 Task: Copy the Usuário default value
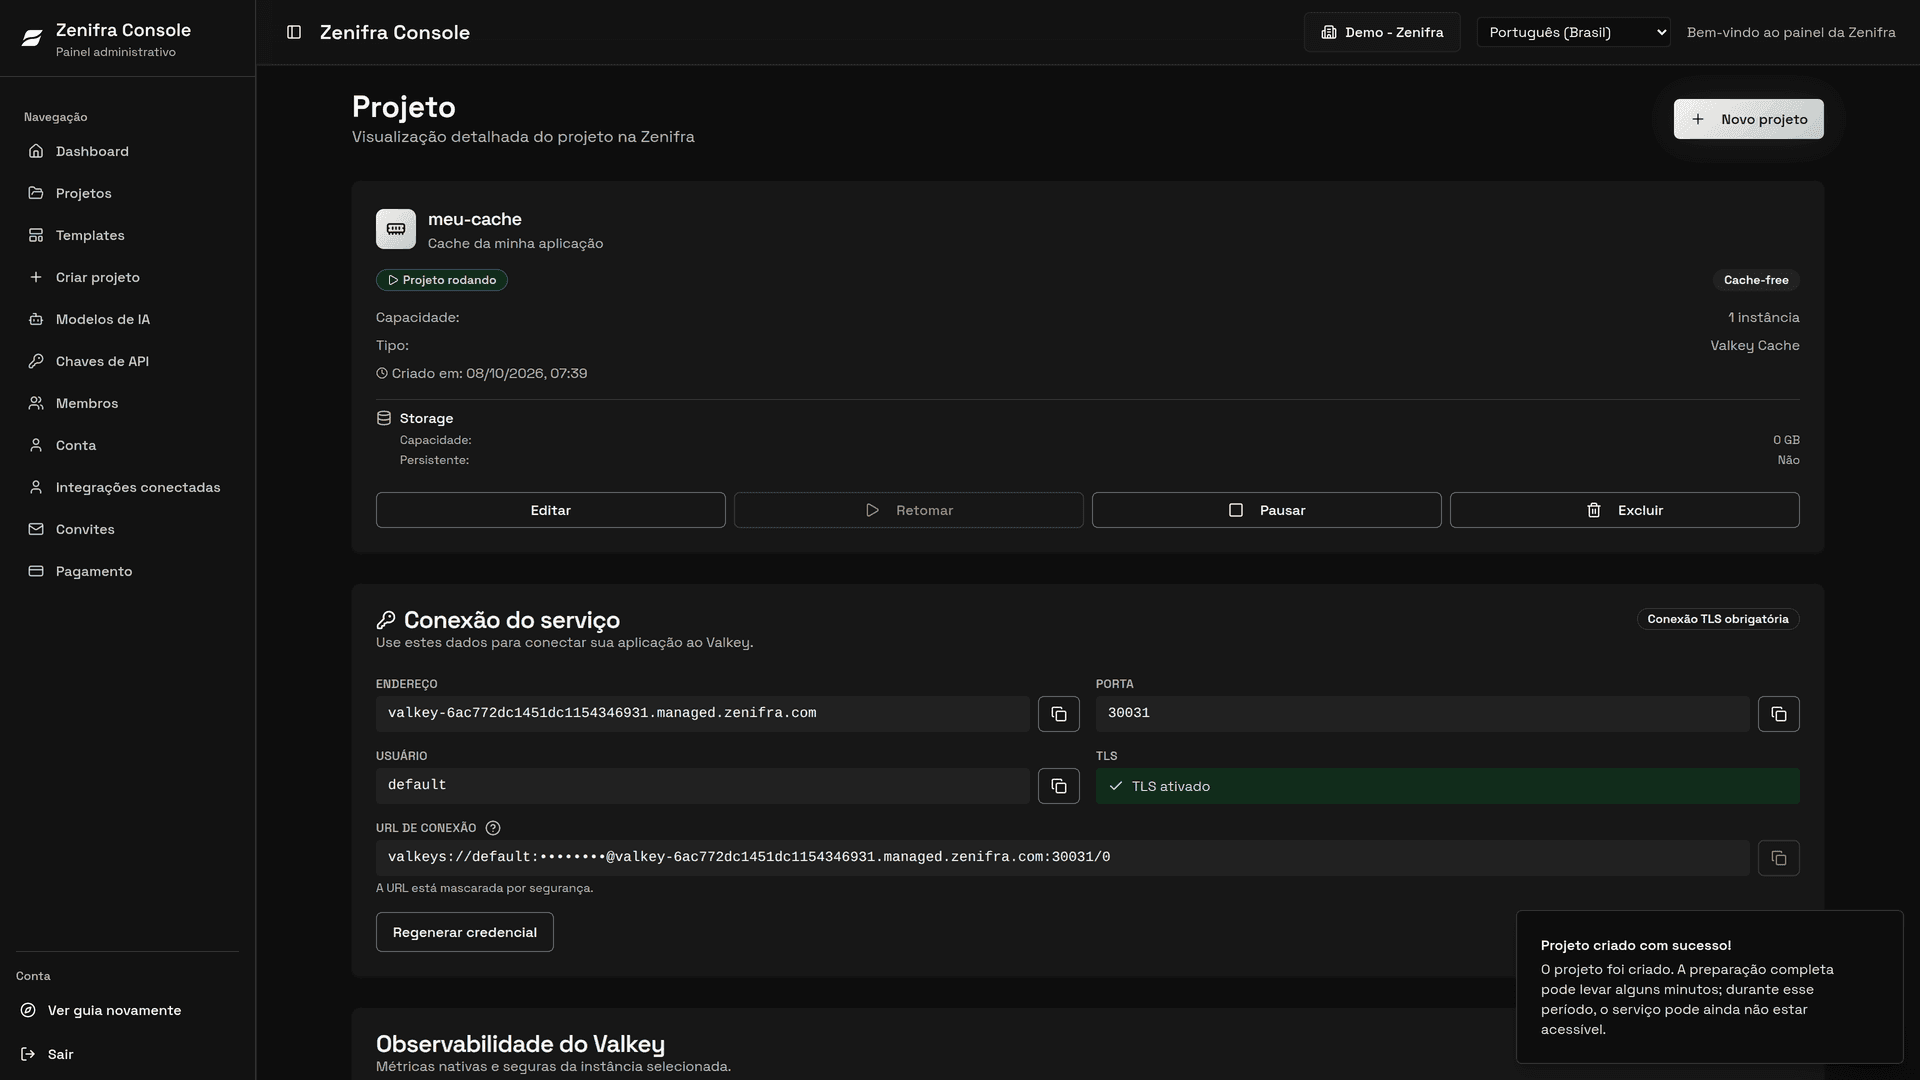pos(1058,786)
